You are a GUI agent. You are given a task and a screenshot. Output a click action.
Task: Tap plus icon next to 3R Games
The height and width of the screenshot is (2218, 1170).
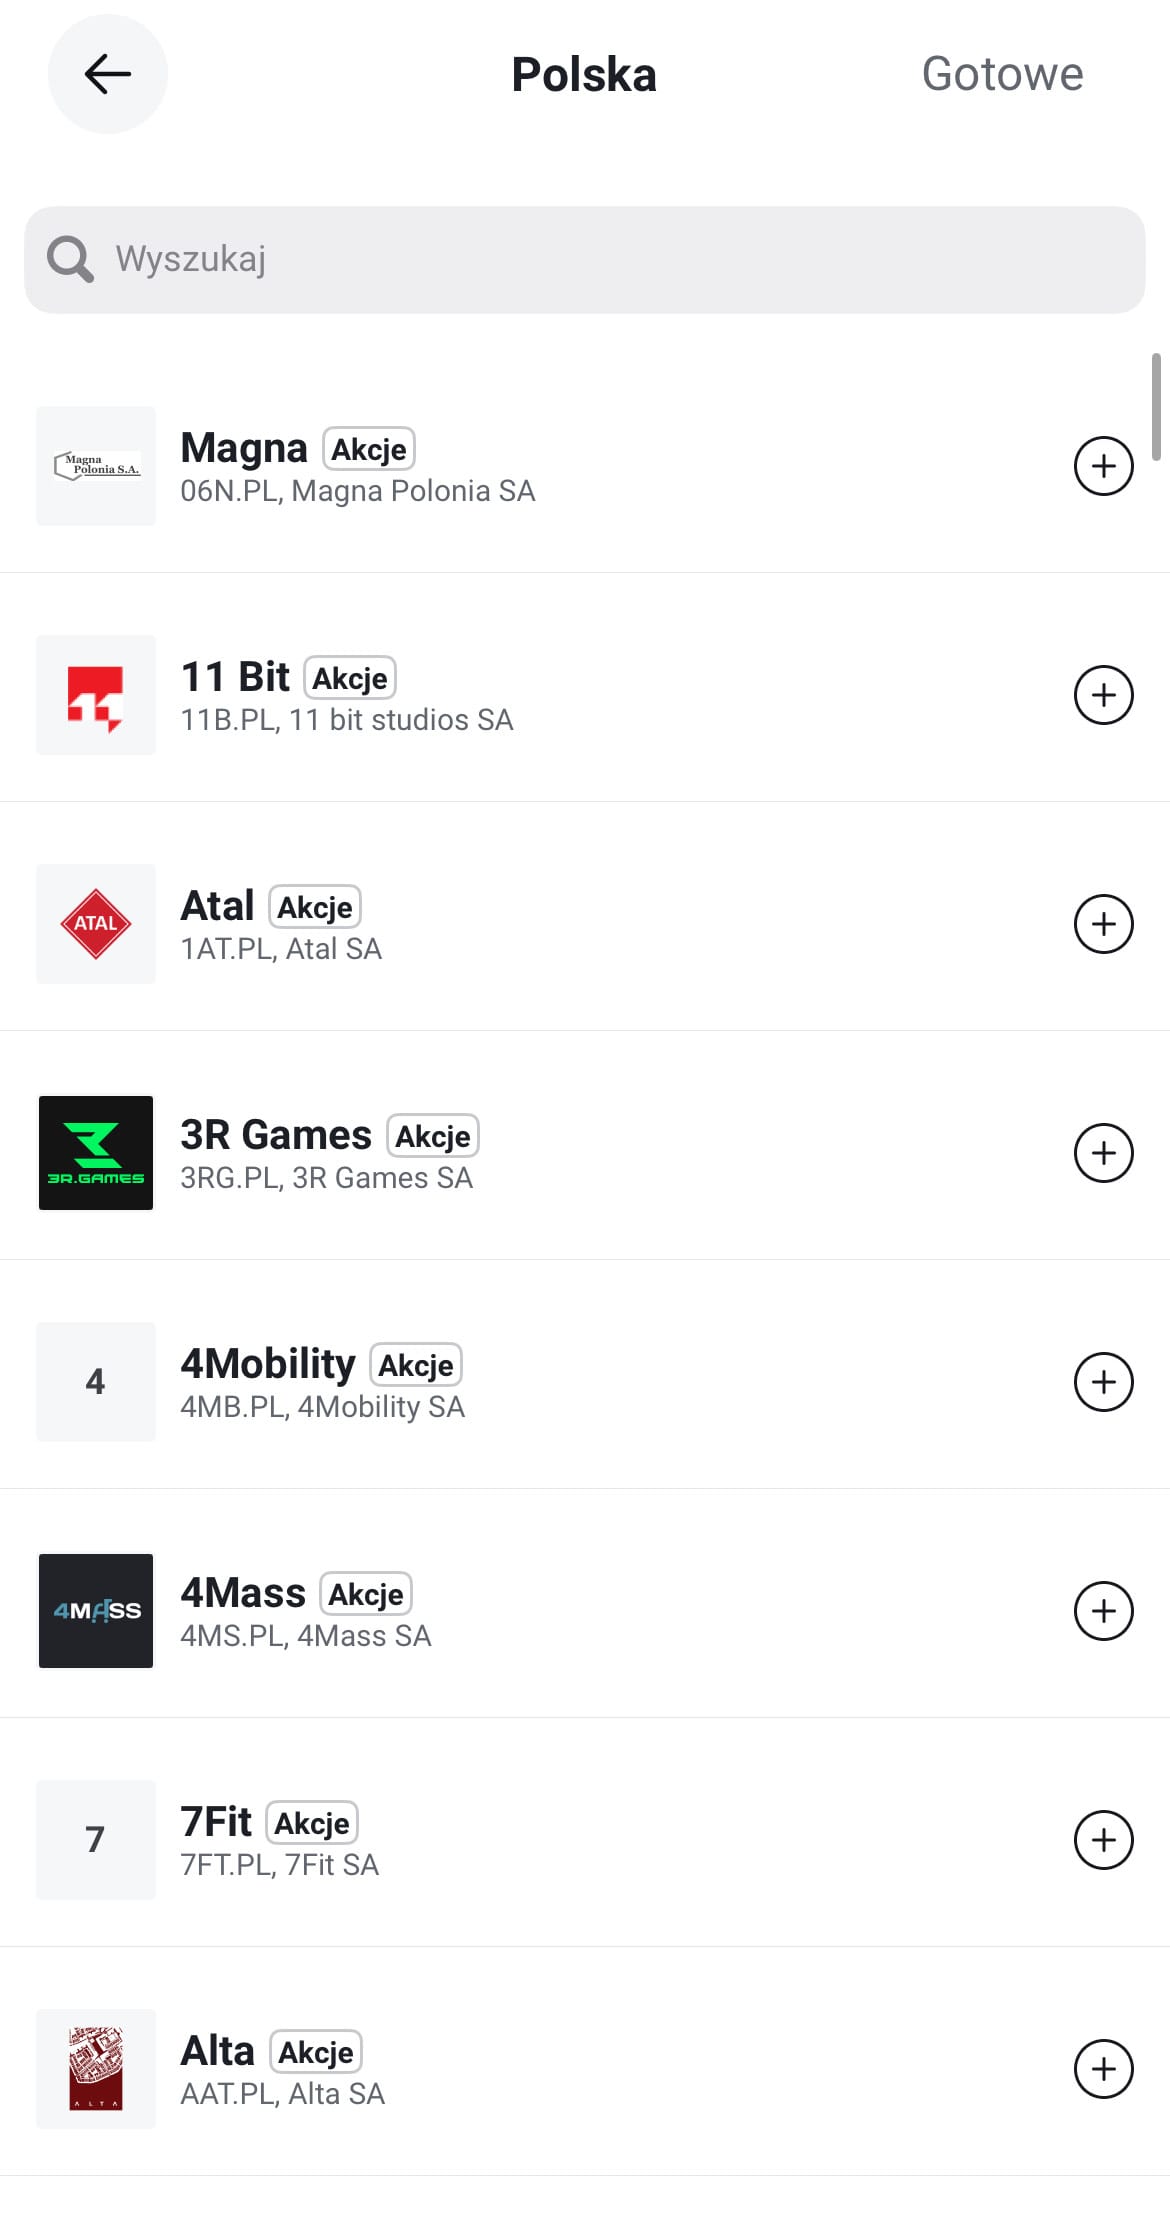click(1103, 1153)
